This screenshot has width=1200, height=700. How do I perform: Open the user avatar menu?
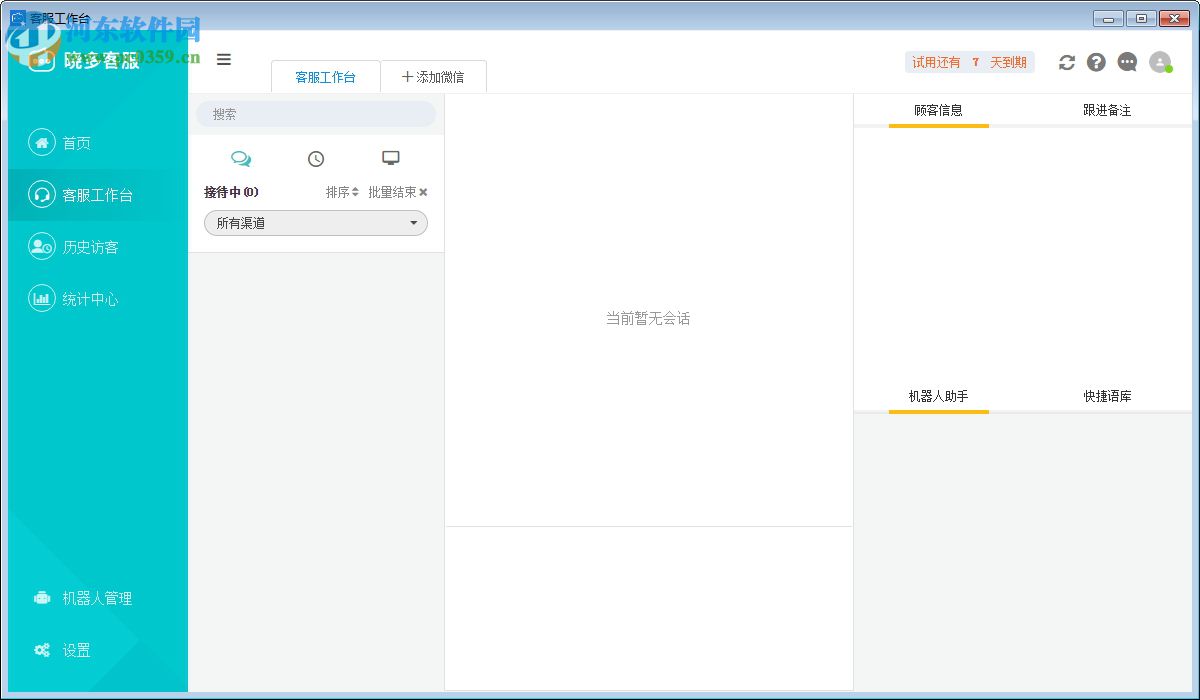tap(1160, 62)
